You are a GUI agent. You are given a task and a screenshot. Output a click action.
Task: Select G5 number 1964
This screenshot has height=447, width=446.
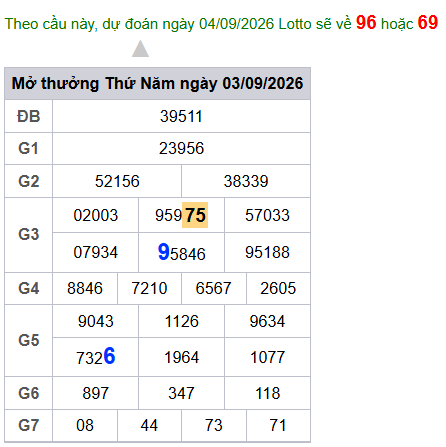181,357
